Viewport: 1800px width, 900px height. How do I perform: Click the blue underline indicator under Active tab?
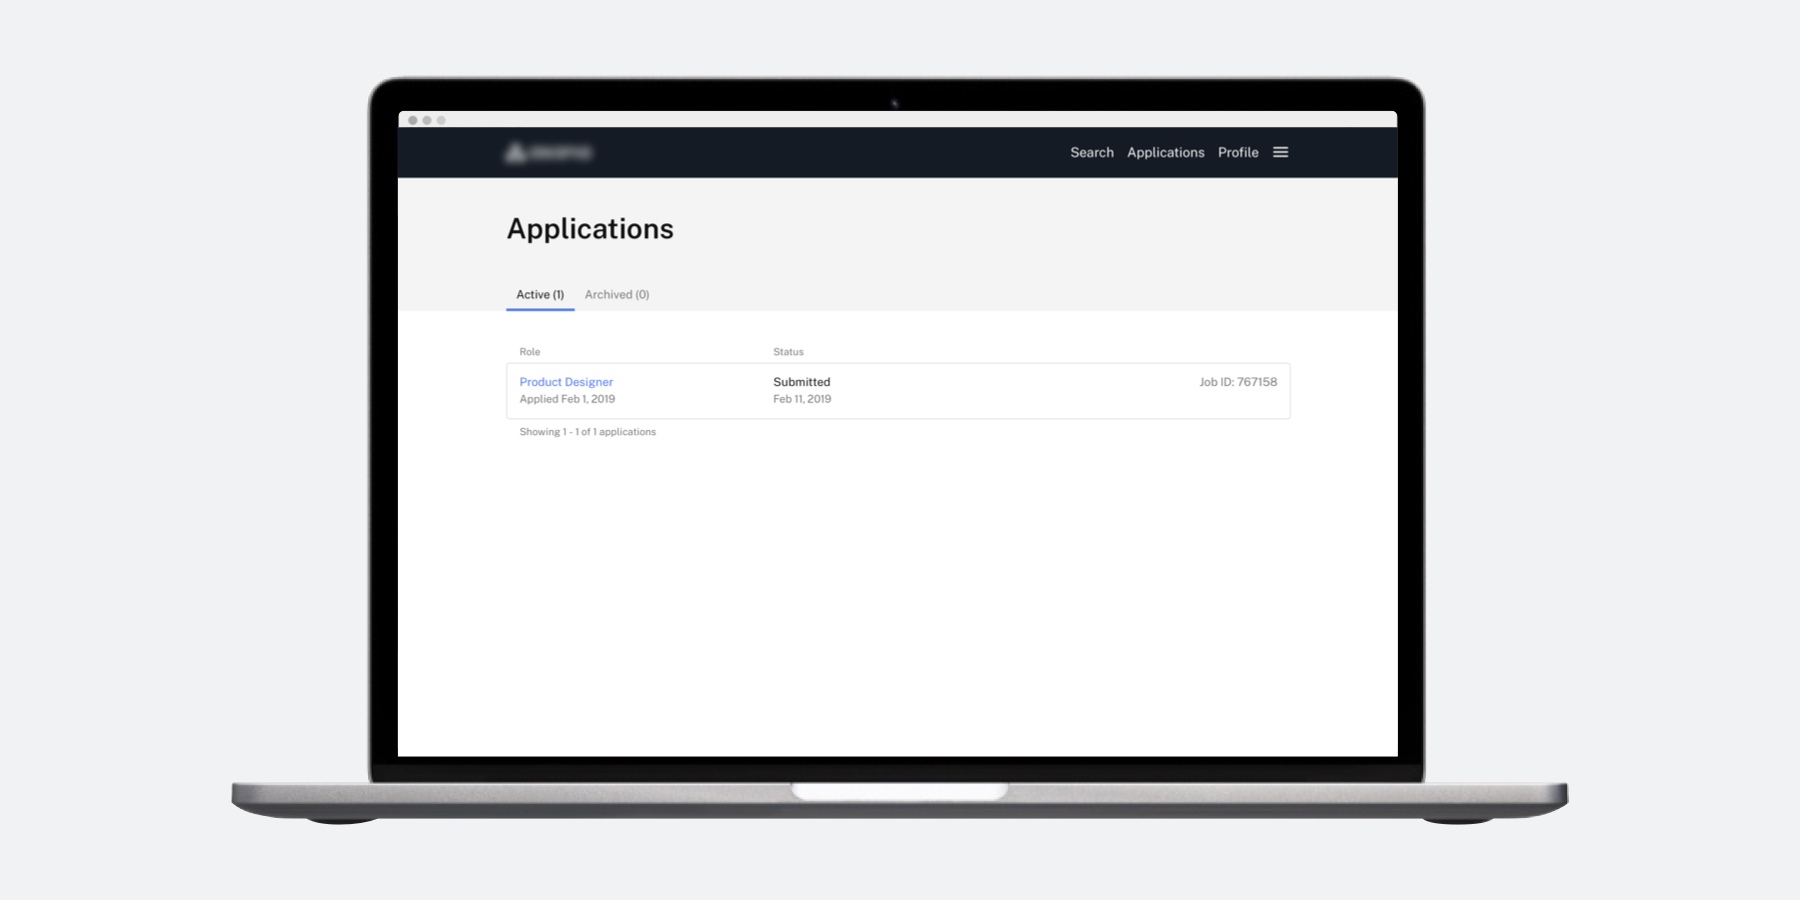point(539,310)
